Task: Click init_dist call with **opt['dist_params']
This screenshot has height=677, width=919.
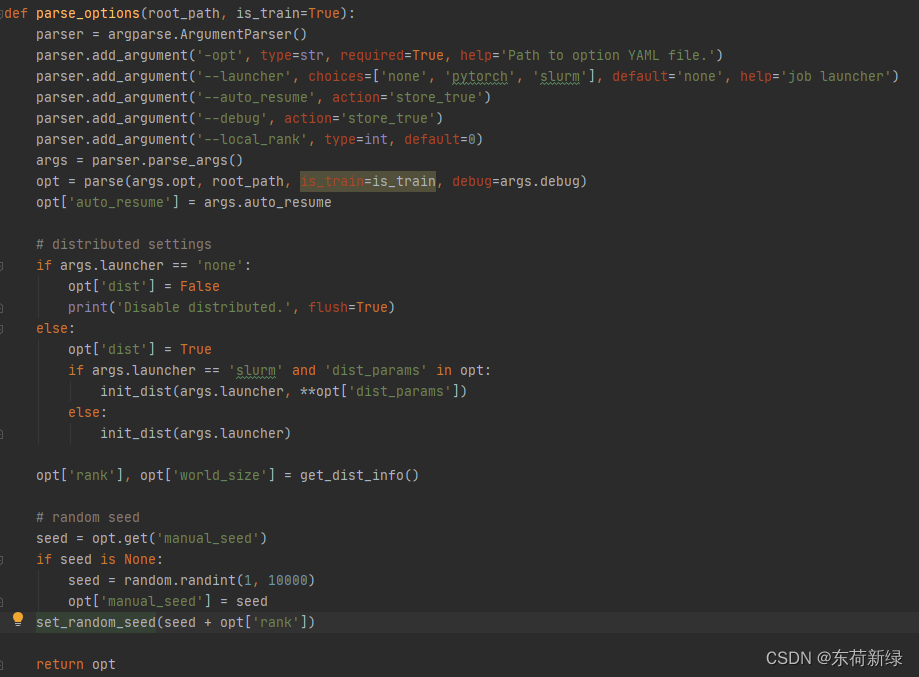Action: pos(283,392)
